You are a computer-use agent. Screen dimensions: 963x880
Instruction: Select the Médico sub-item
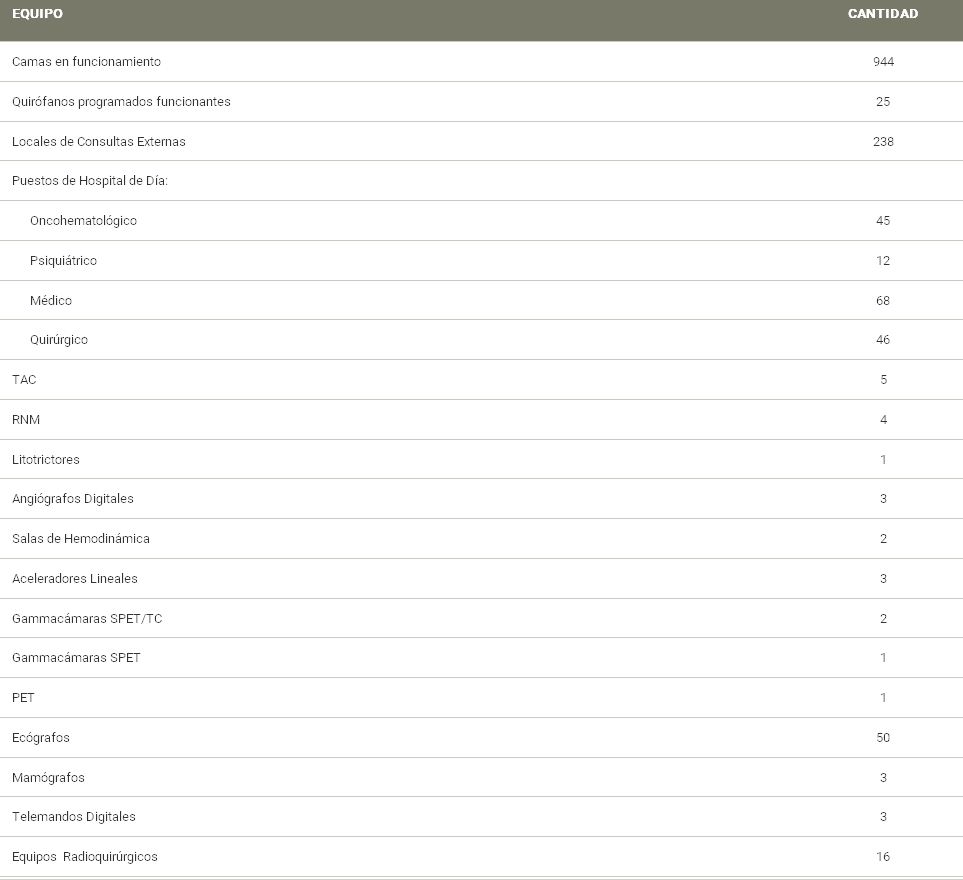[51, 301]
